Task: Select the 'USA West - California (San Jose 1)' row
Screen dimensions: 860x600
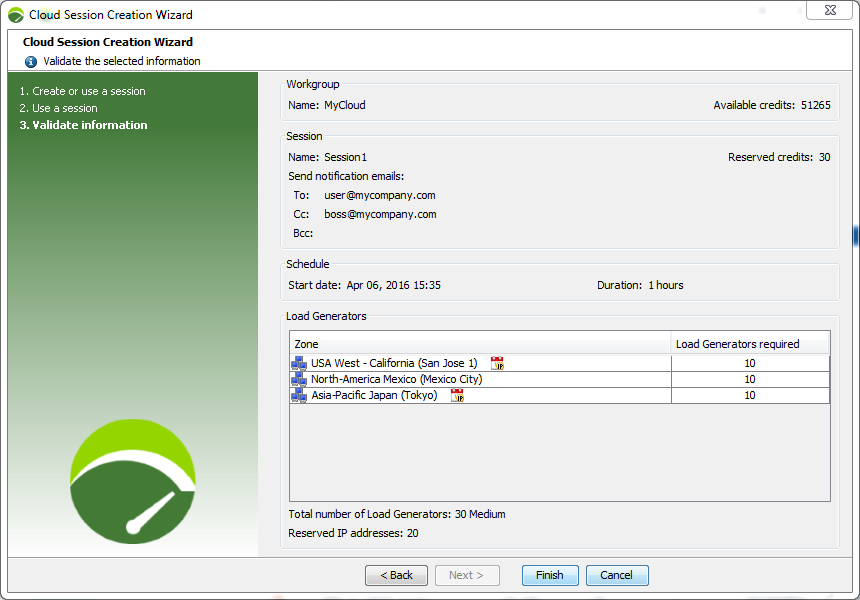Action: coord(559,364)
